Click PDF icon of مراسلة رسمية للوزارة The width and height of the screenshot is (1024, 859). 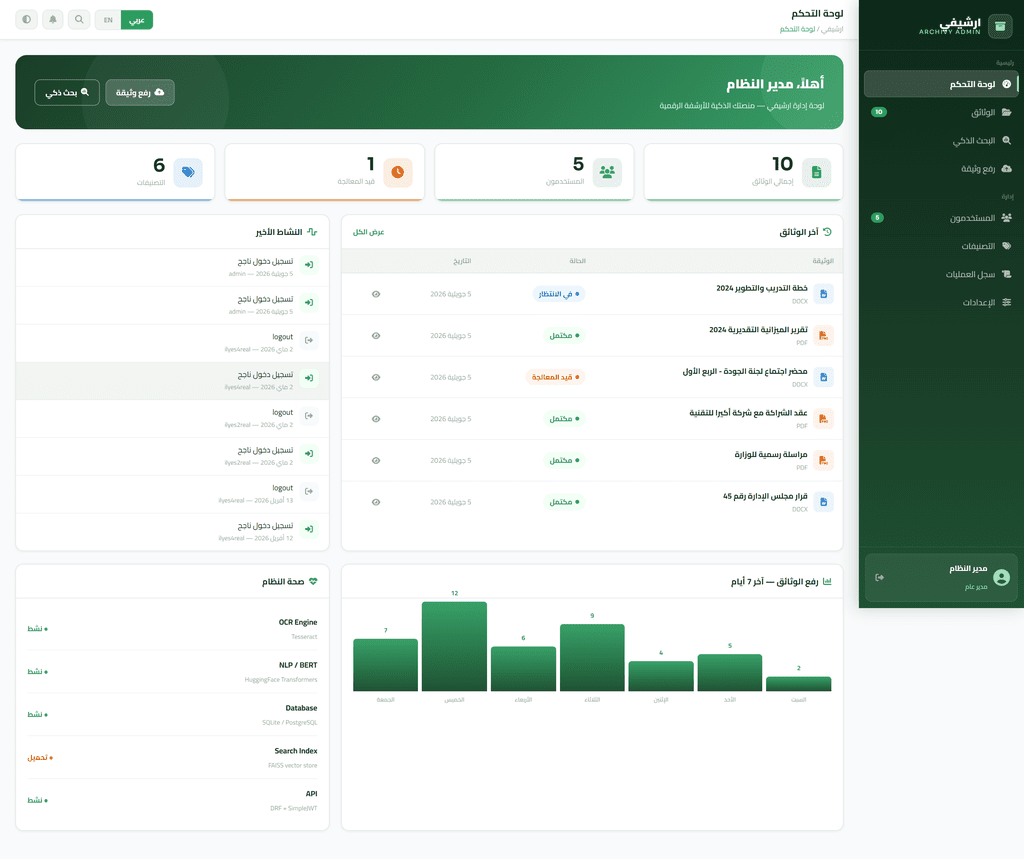(x=824, y=461)
